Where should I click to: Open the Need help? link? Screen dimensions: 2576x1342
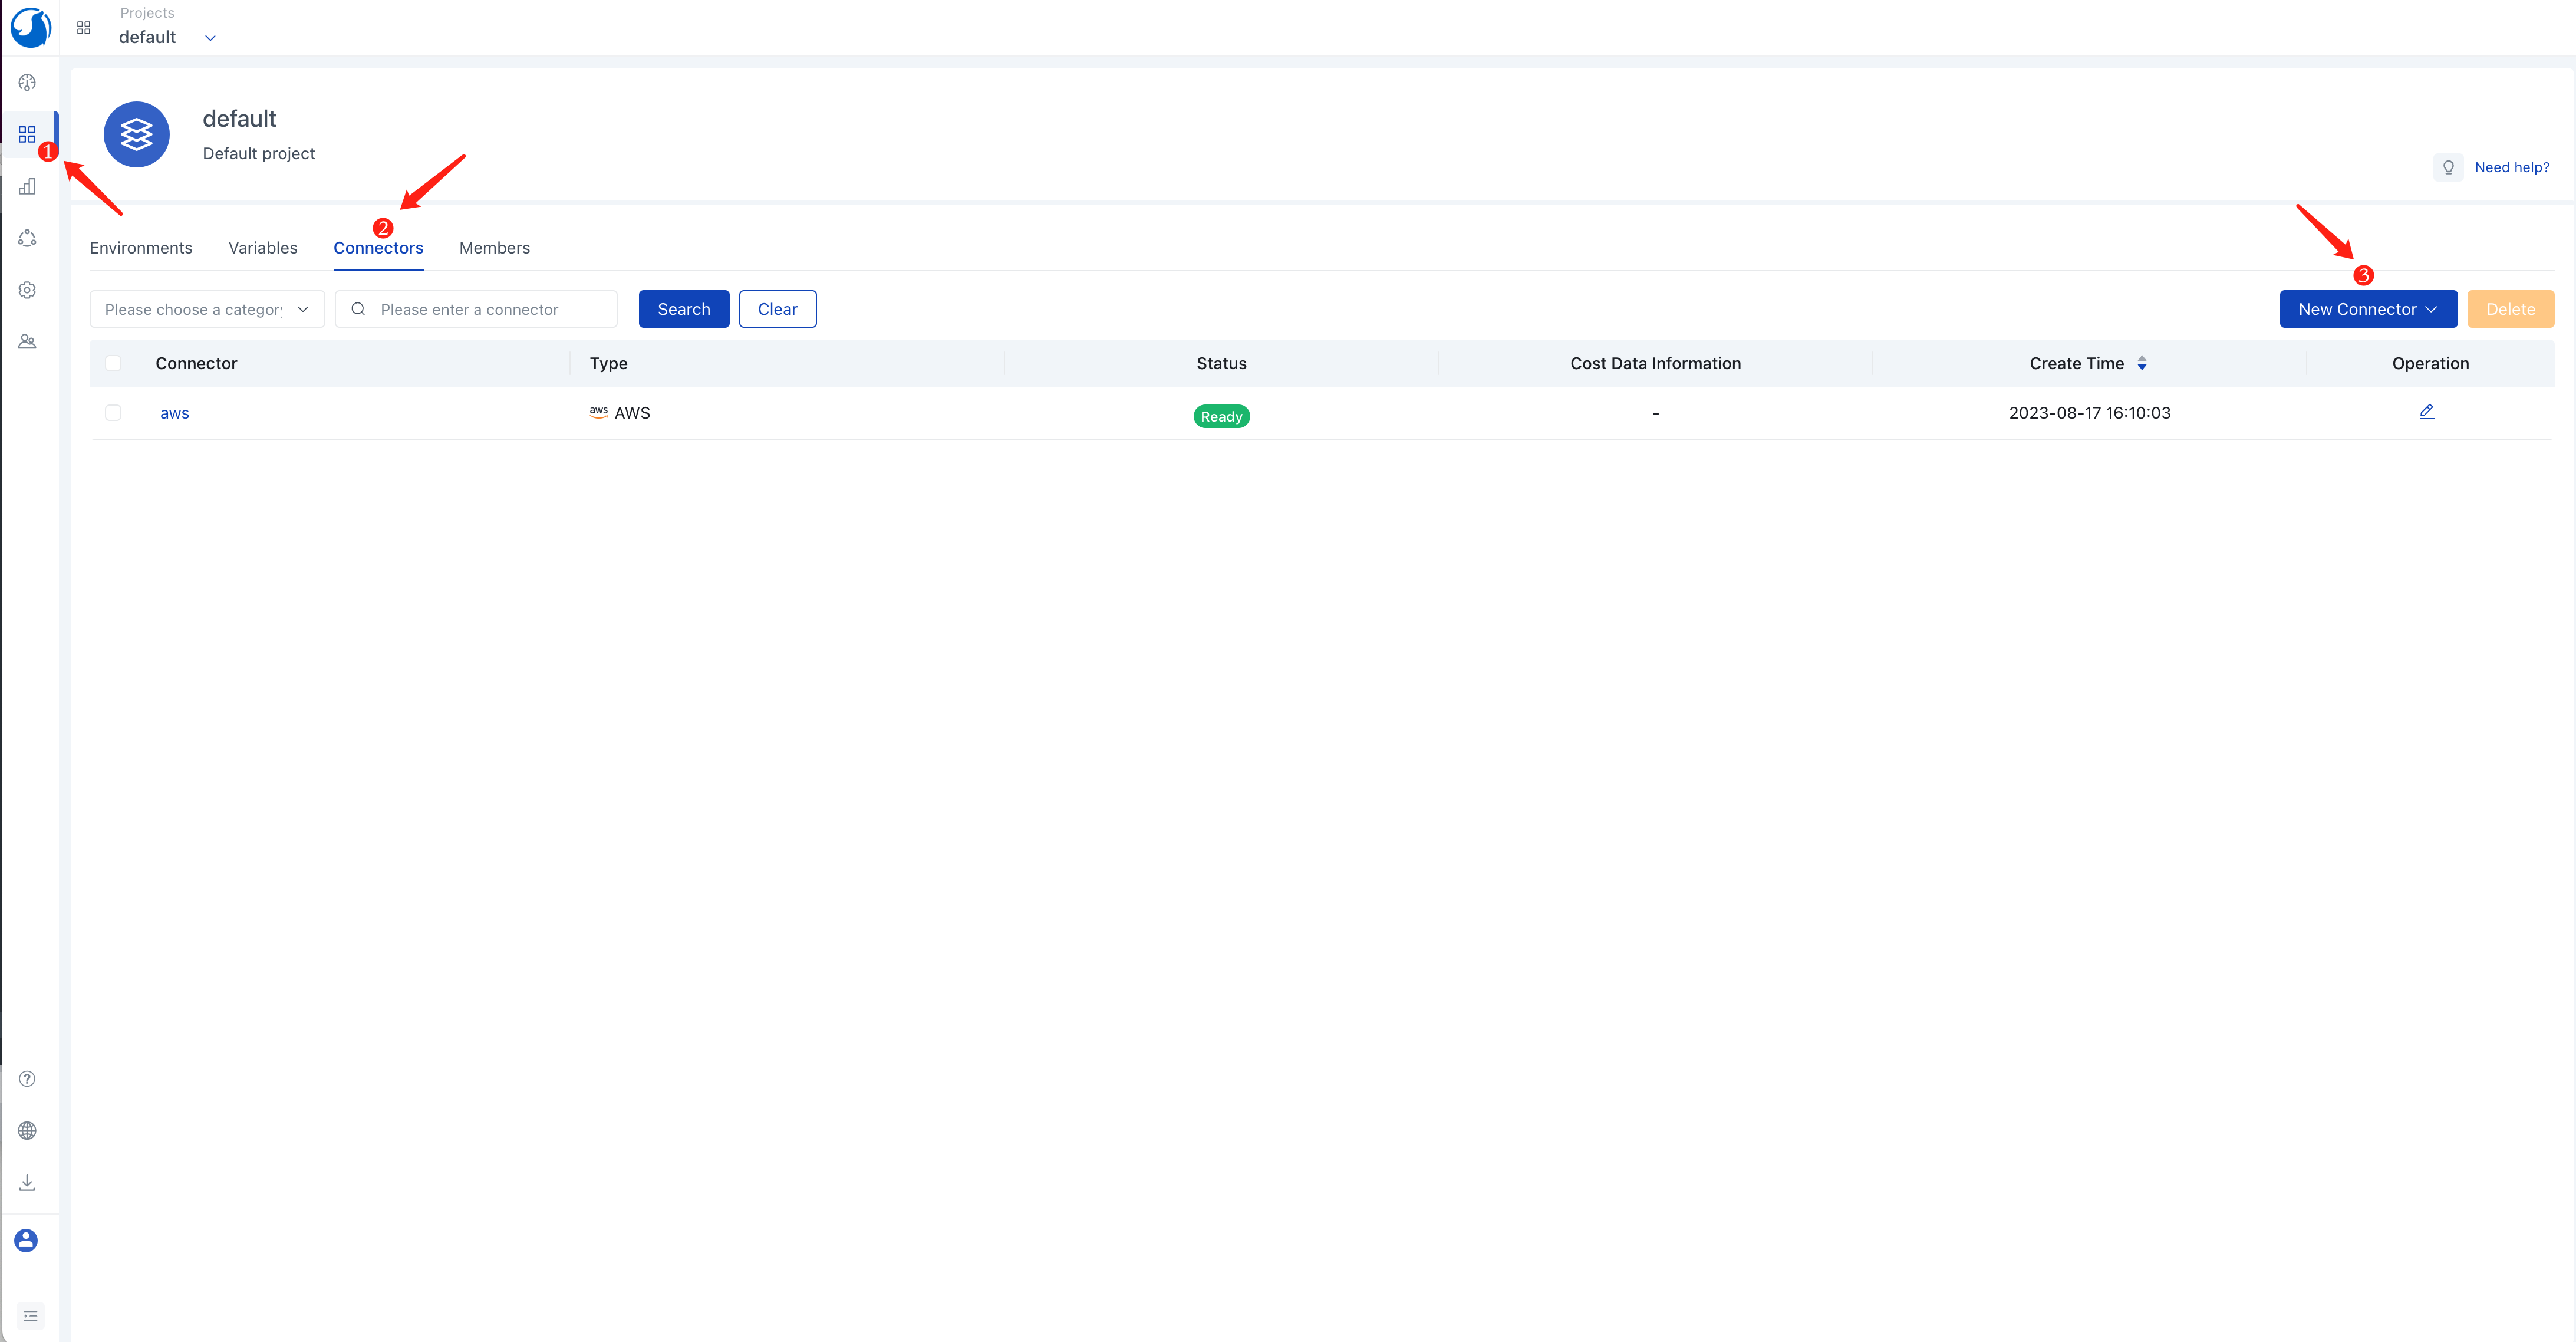pyautogui.click(x=2511, y=167)
